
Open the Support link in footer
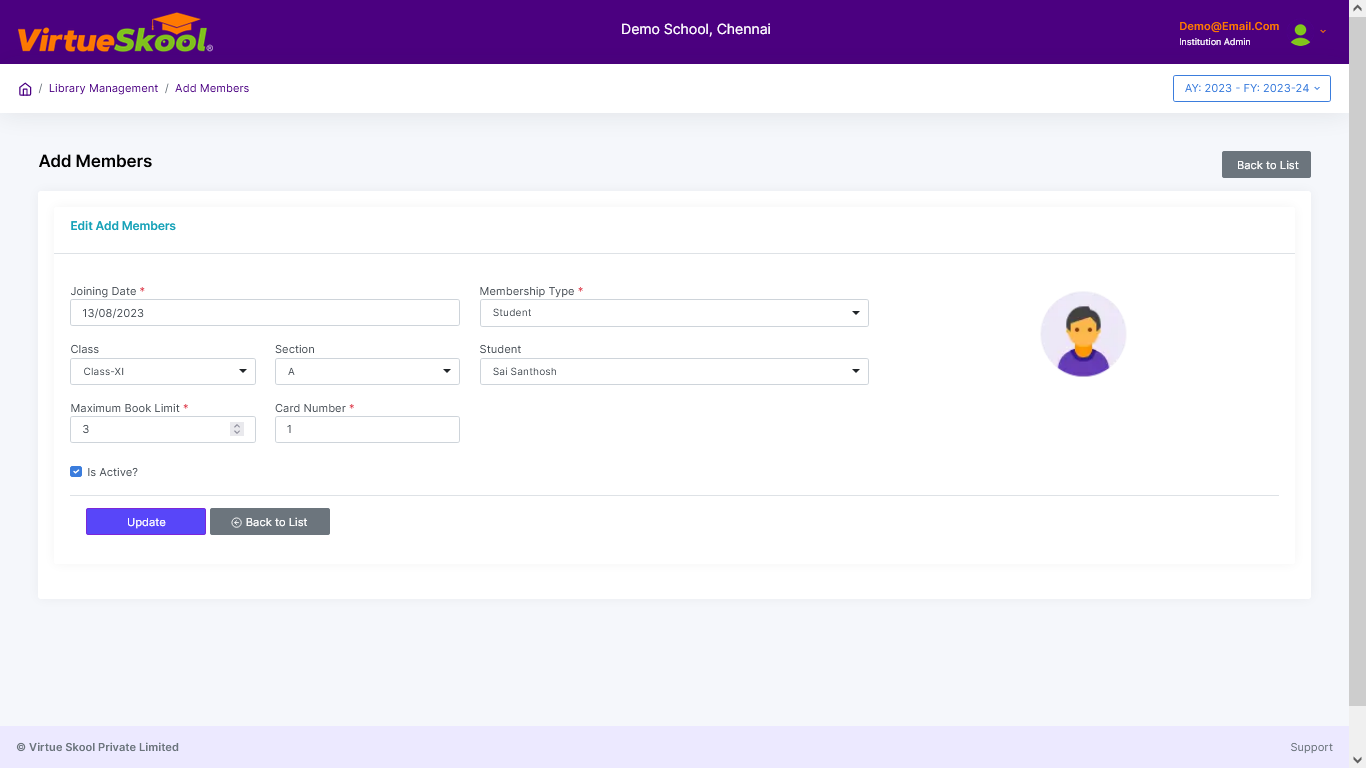pyautogui.click(x=1311, y=747)
